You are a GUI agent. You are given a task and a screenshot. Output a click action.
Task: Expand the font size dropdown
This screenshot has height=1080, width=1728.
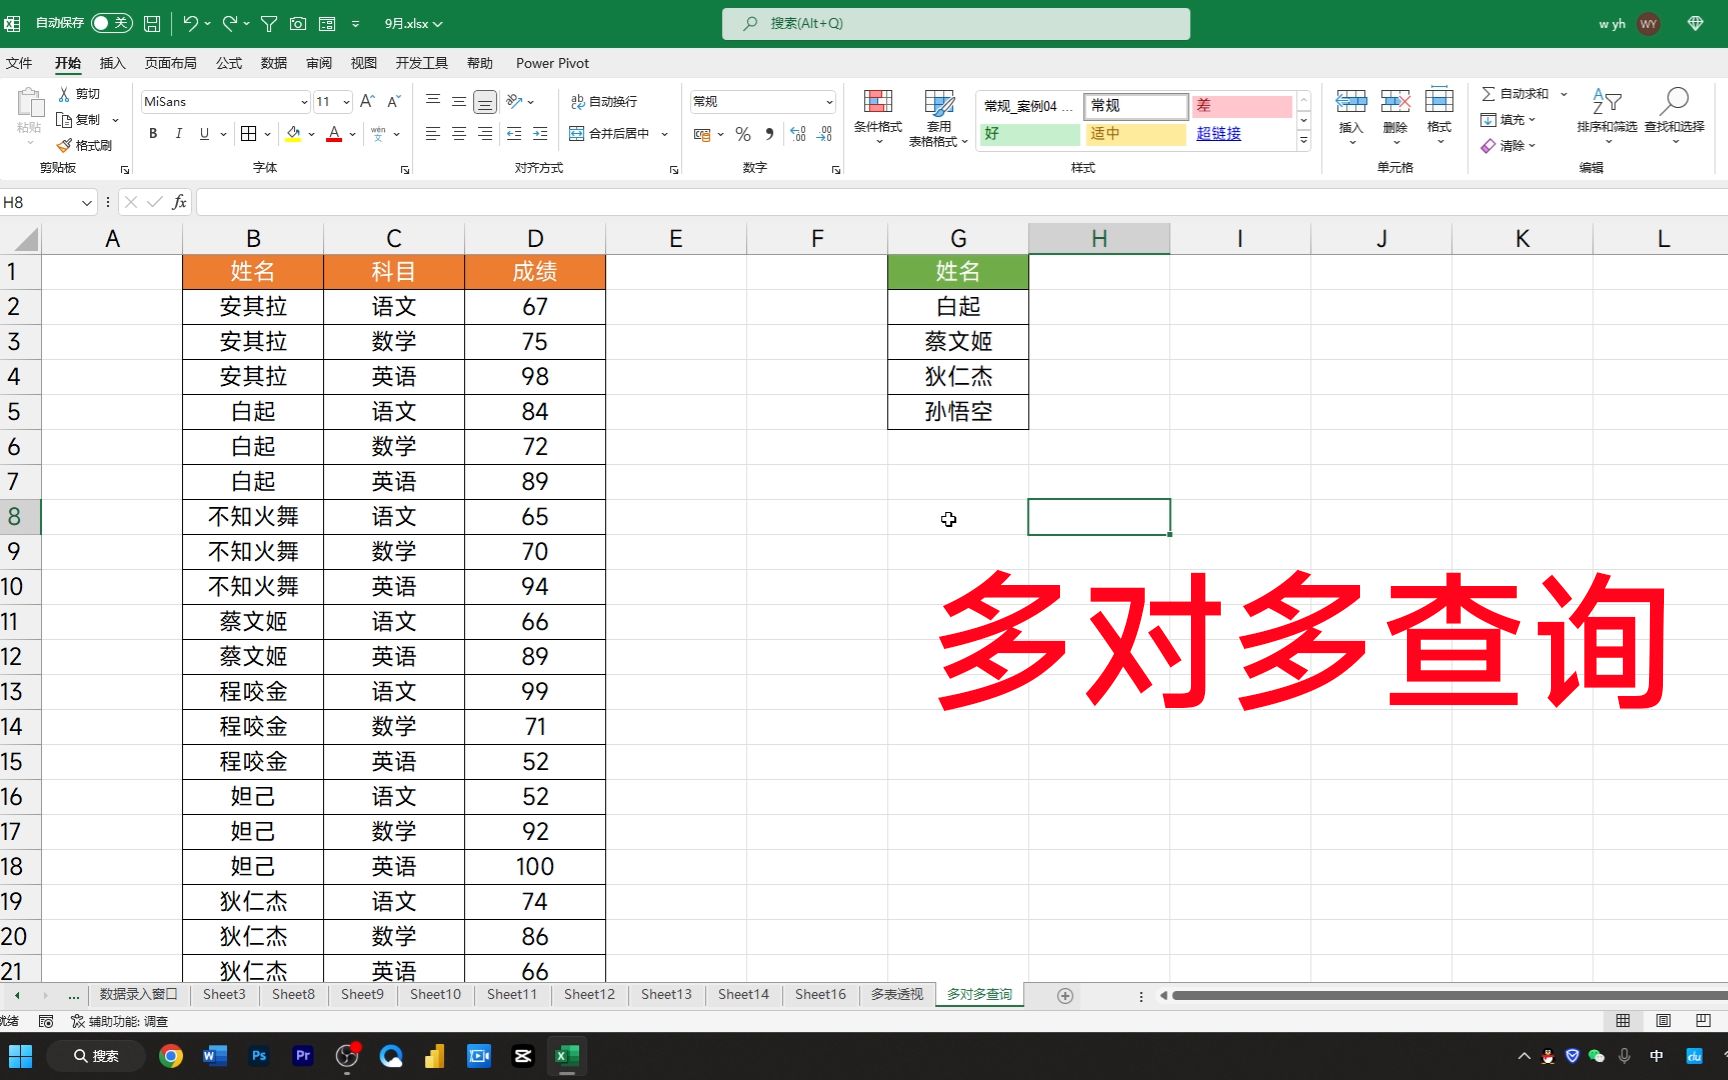[346, 101]
